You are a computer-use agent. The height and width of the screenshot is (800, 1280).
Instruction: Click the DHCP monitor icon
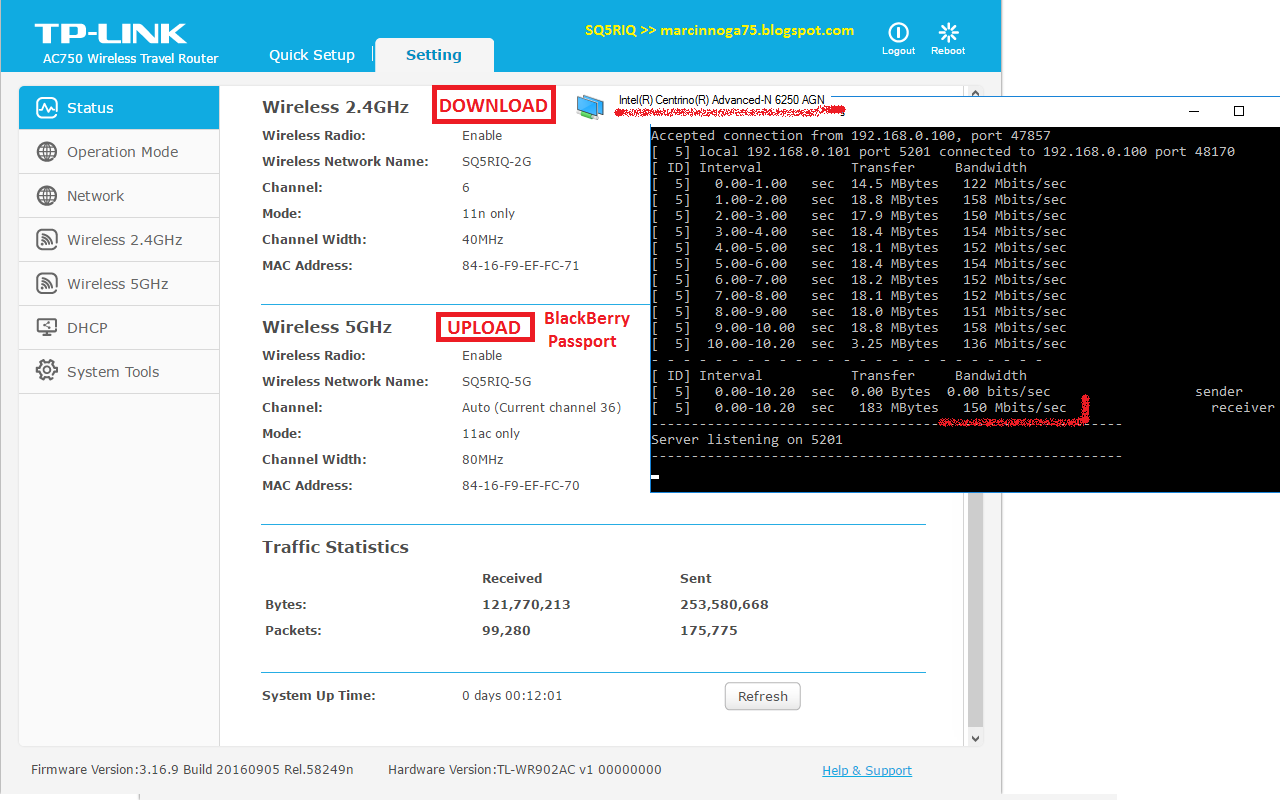pos(47,328)
